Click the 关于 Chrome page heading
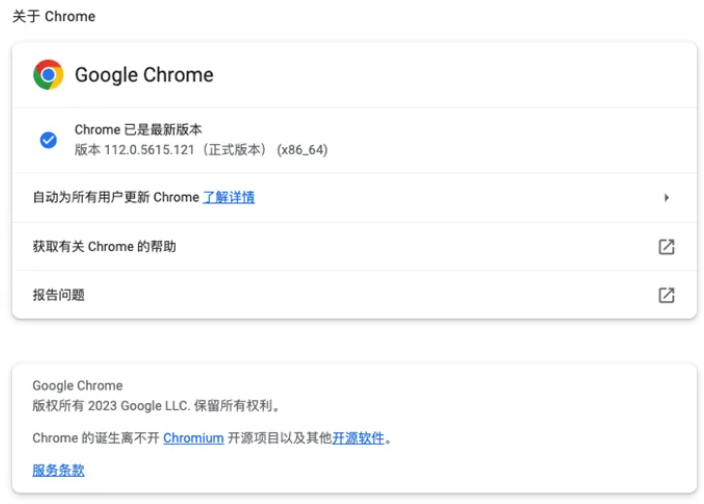704x504 pixels. coord(54,17)
